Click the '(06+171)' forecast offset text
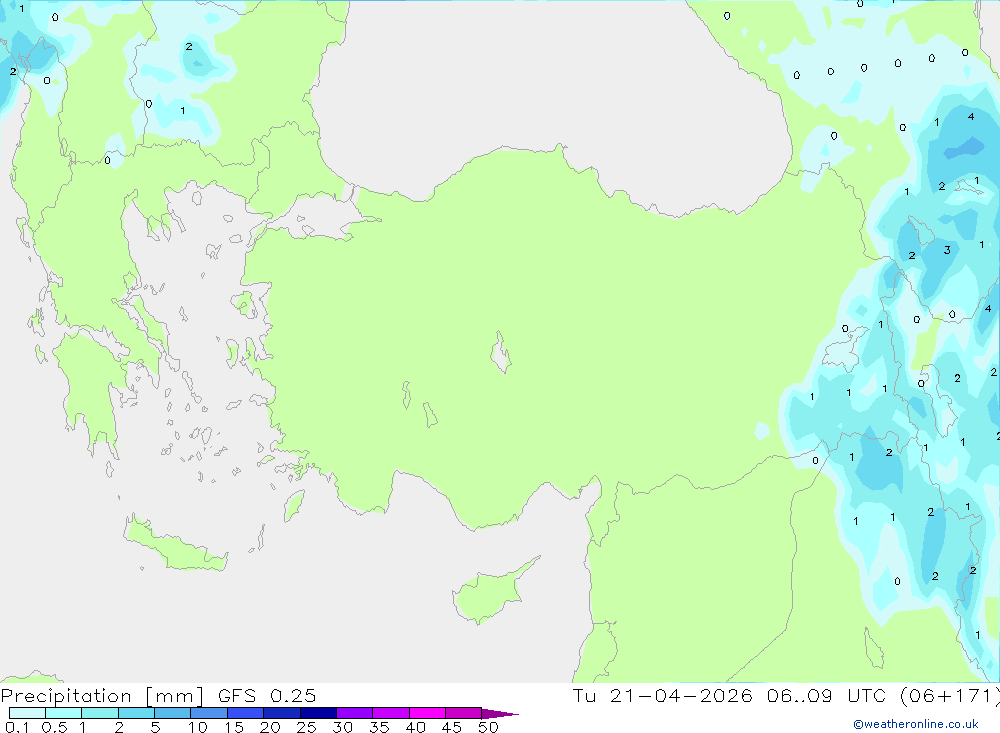 [949, 696]
